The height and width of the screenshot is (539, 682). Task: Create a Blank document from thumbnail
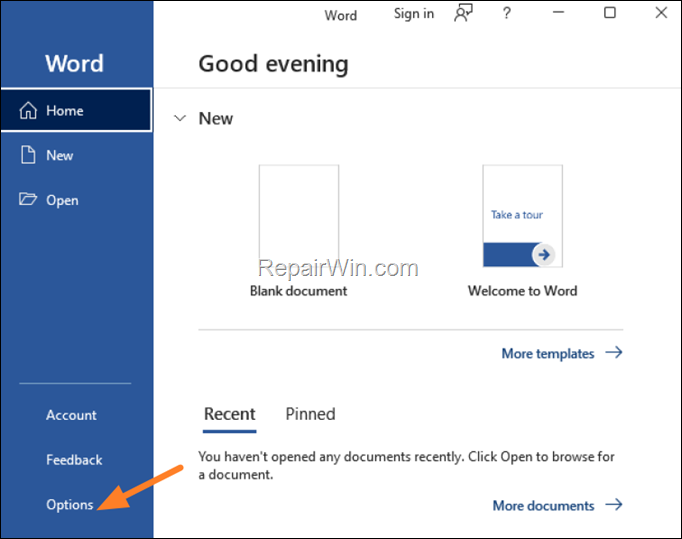(x=299, y=216)
